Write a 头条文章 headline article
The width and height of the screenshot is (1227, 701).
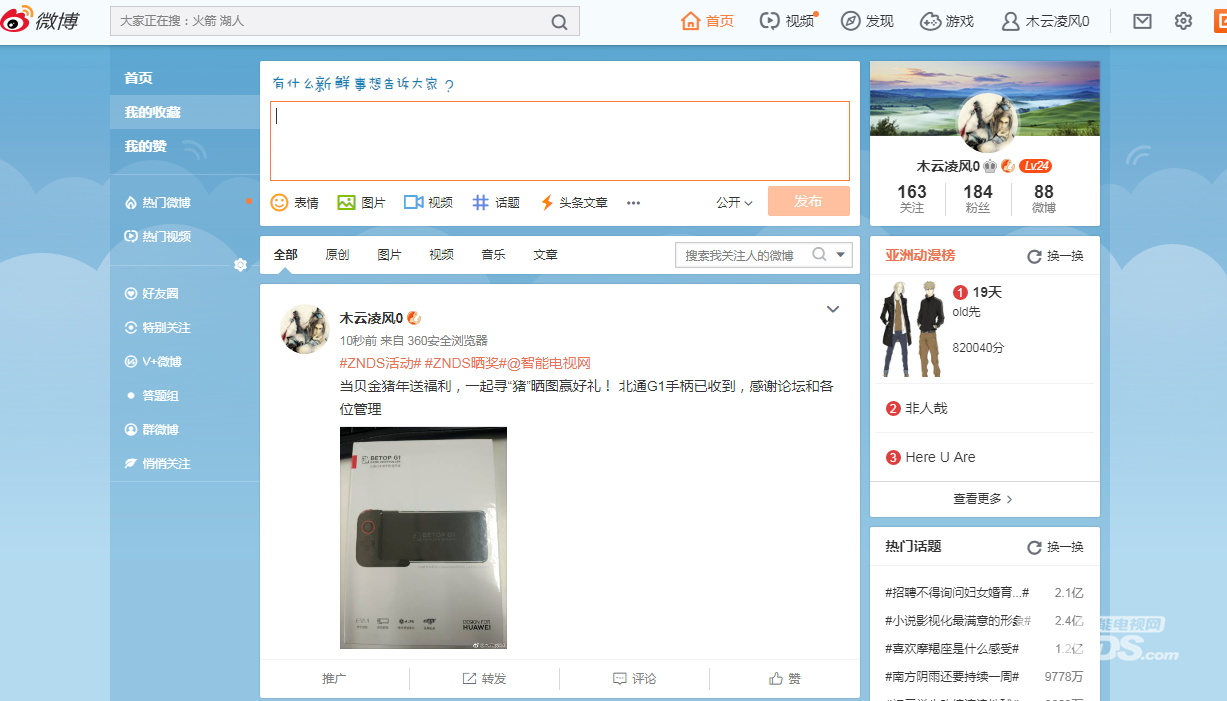[x=574, y=202]
